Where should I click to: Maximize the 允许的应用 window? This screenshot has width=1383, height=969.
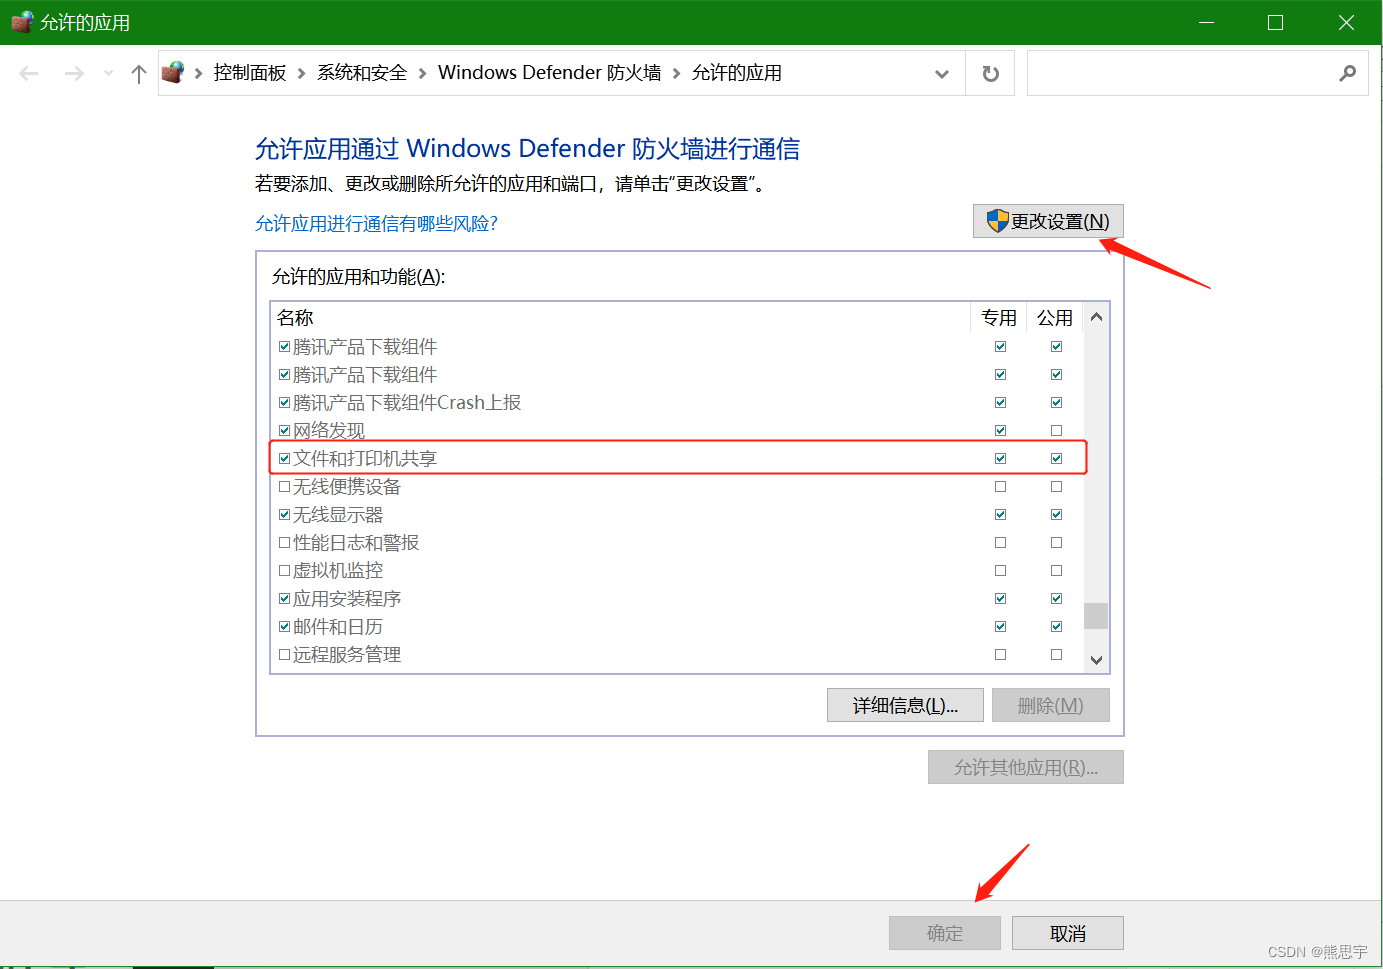point(1275,22)
